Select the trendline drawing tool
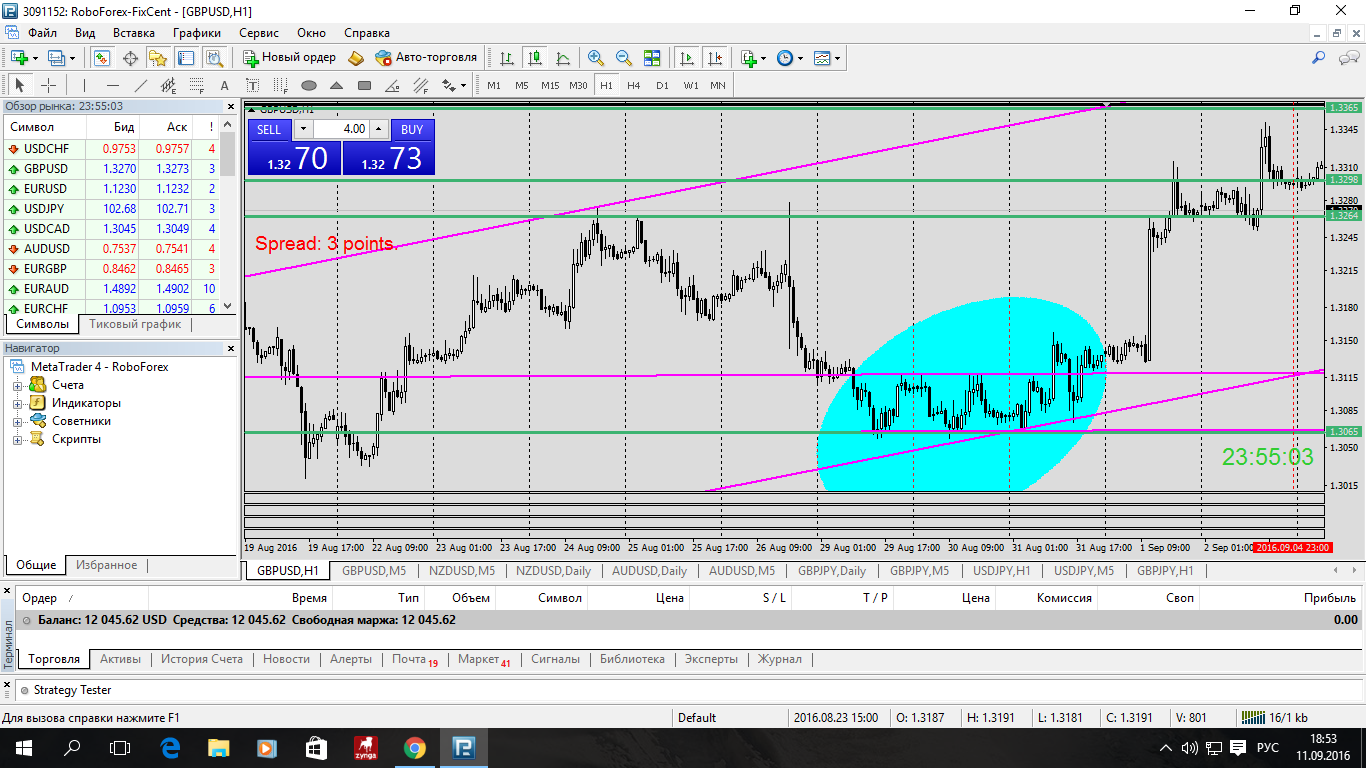 coord(140,85)
